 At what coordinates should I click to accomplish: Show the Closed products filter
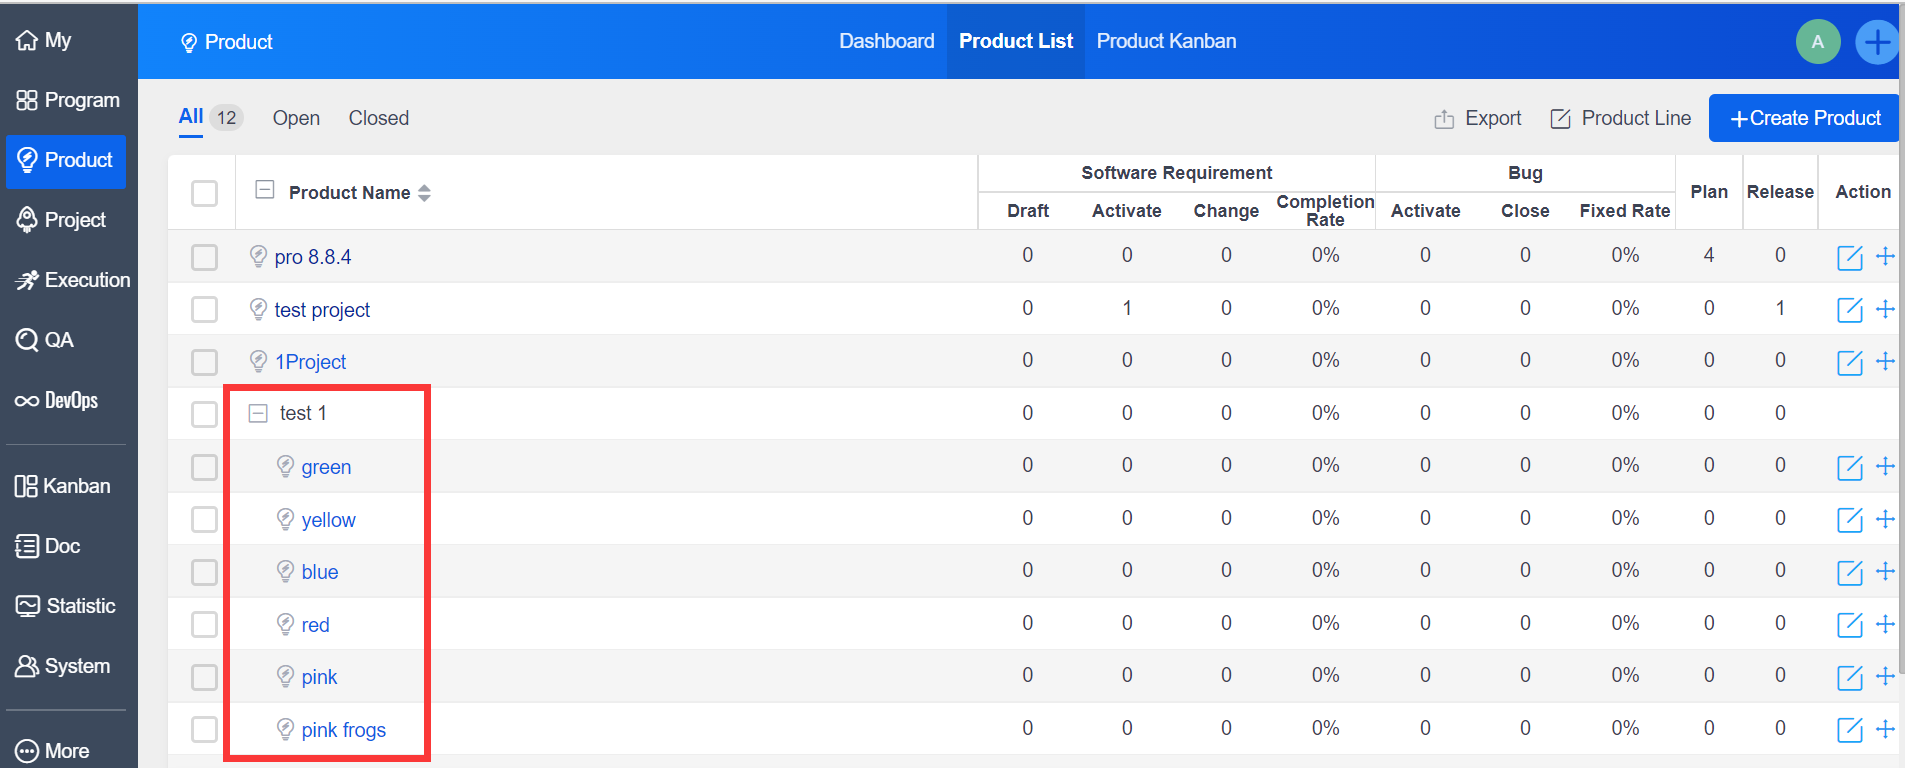[378, 118]
